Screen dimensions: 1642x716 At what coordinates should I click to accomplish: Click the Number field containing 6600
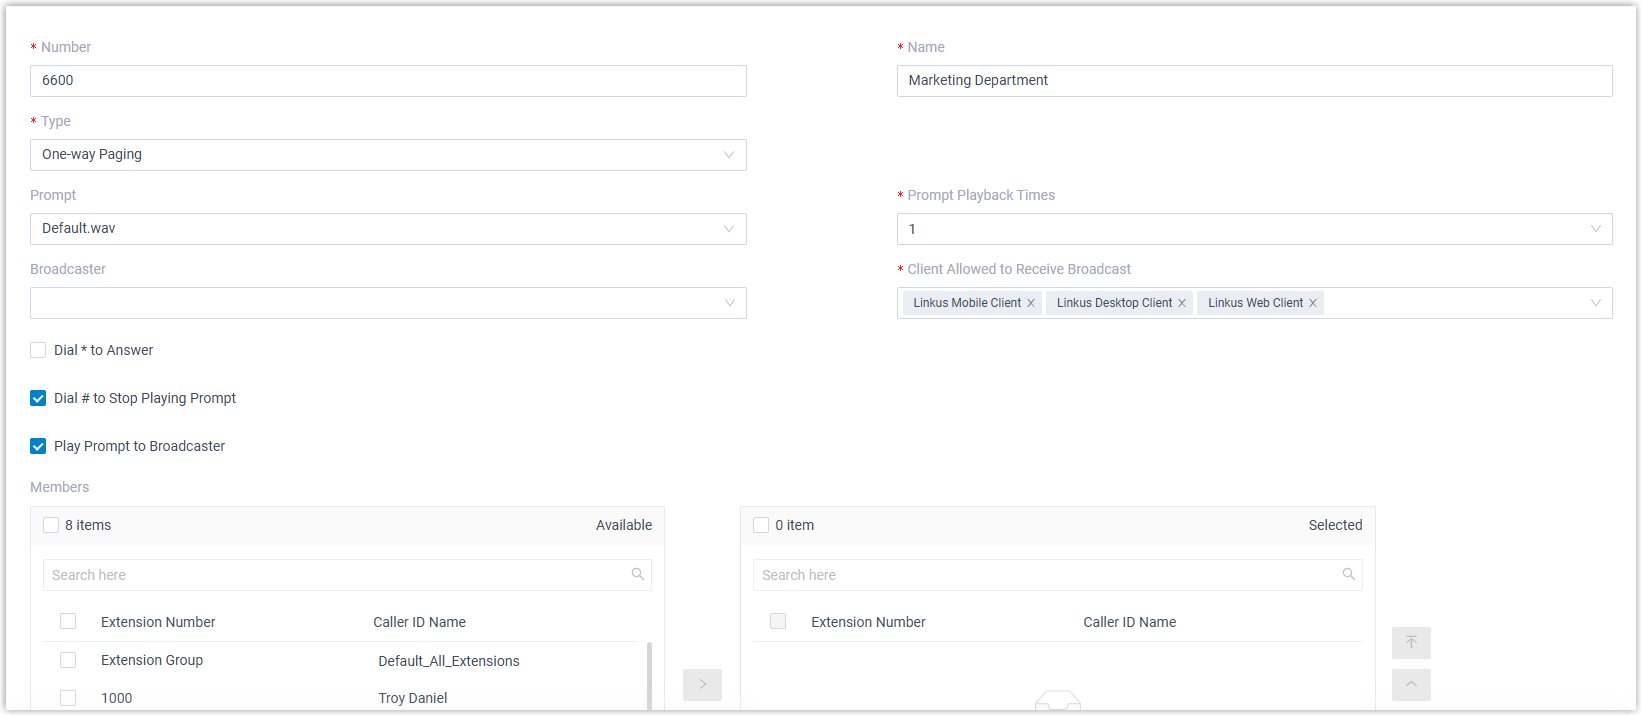click(x=388, y=81)
